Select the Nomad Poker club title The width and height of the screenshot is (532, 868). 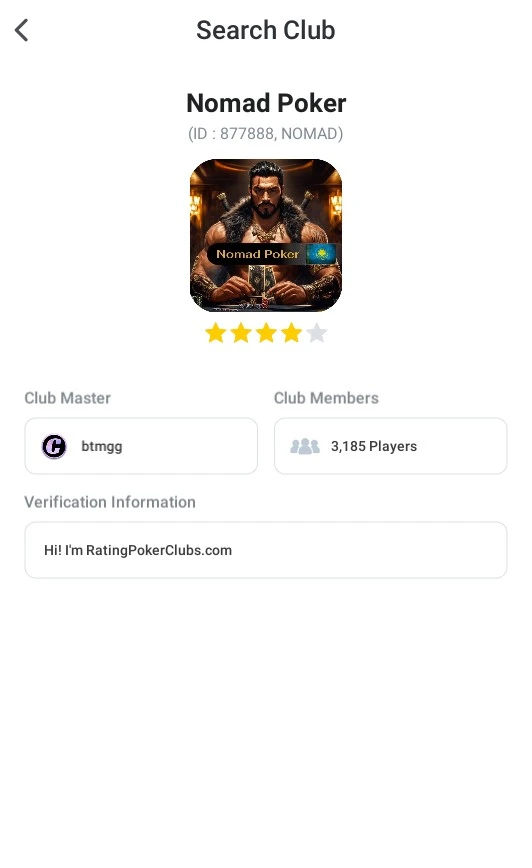point(266,103)
